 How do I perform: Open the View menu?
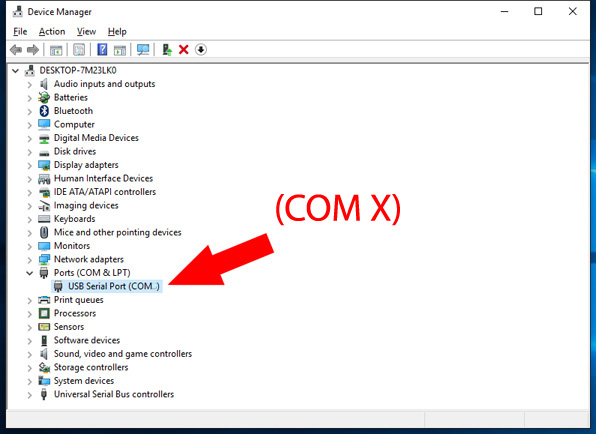point(86,32)
